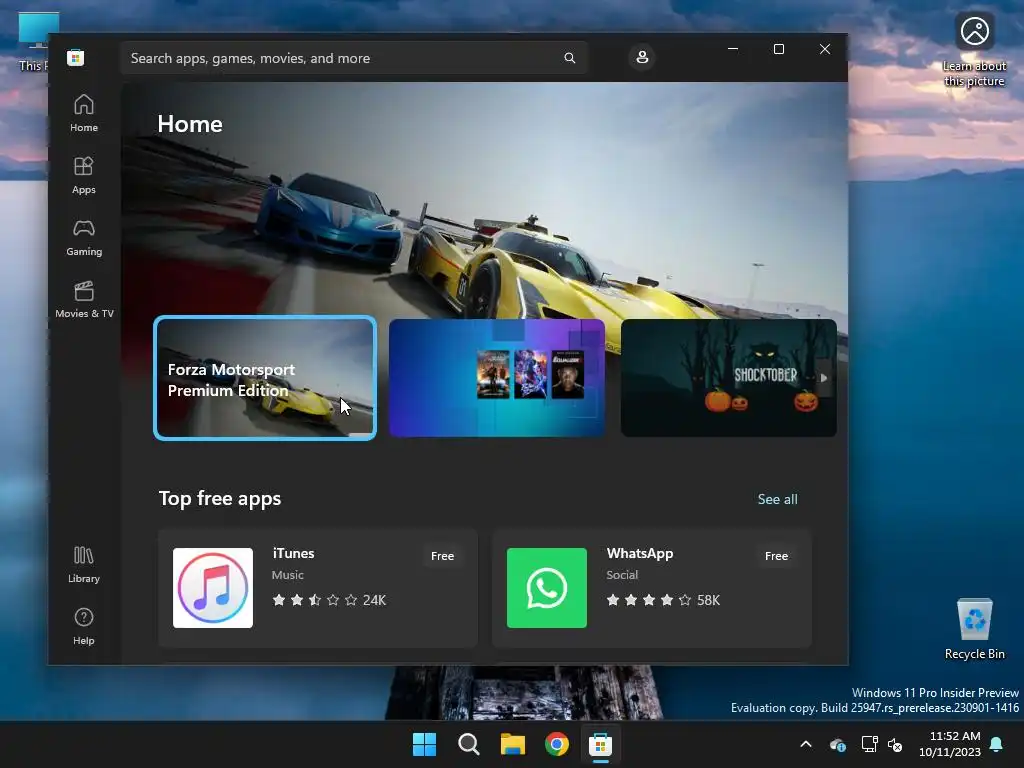
Task: Minimize the Microsoft Store window
Action: click(x=733, y=49)
